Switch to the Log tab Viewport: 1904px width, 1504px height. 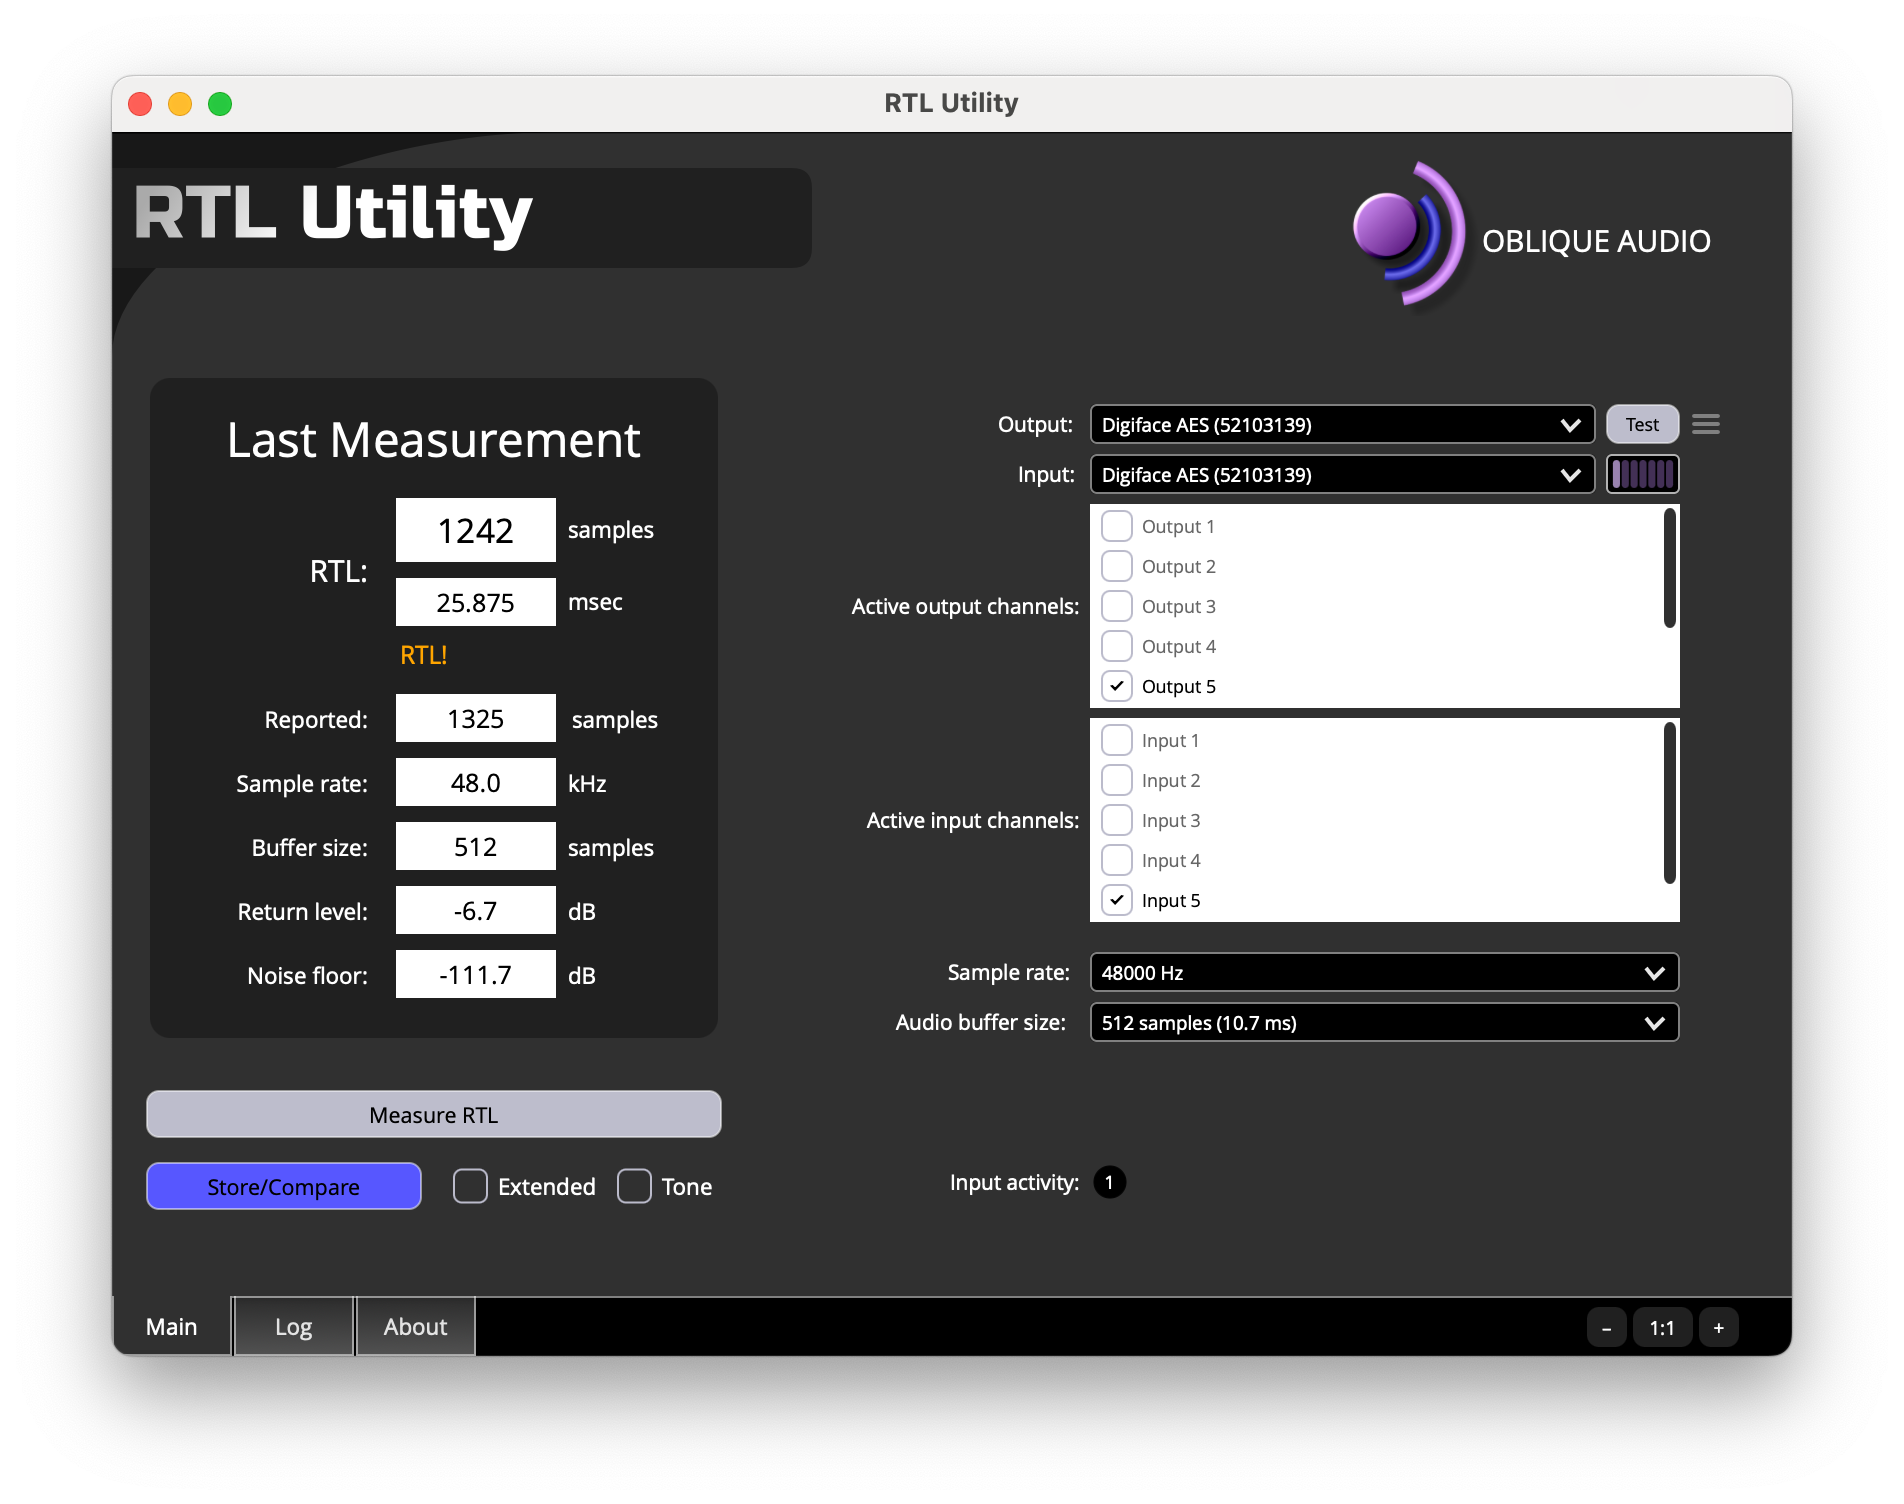pos(293,1326)
